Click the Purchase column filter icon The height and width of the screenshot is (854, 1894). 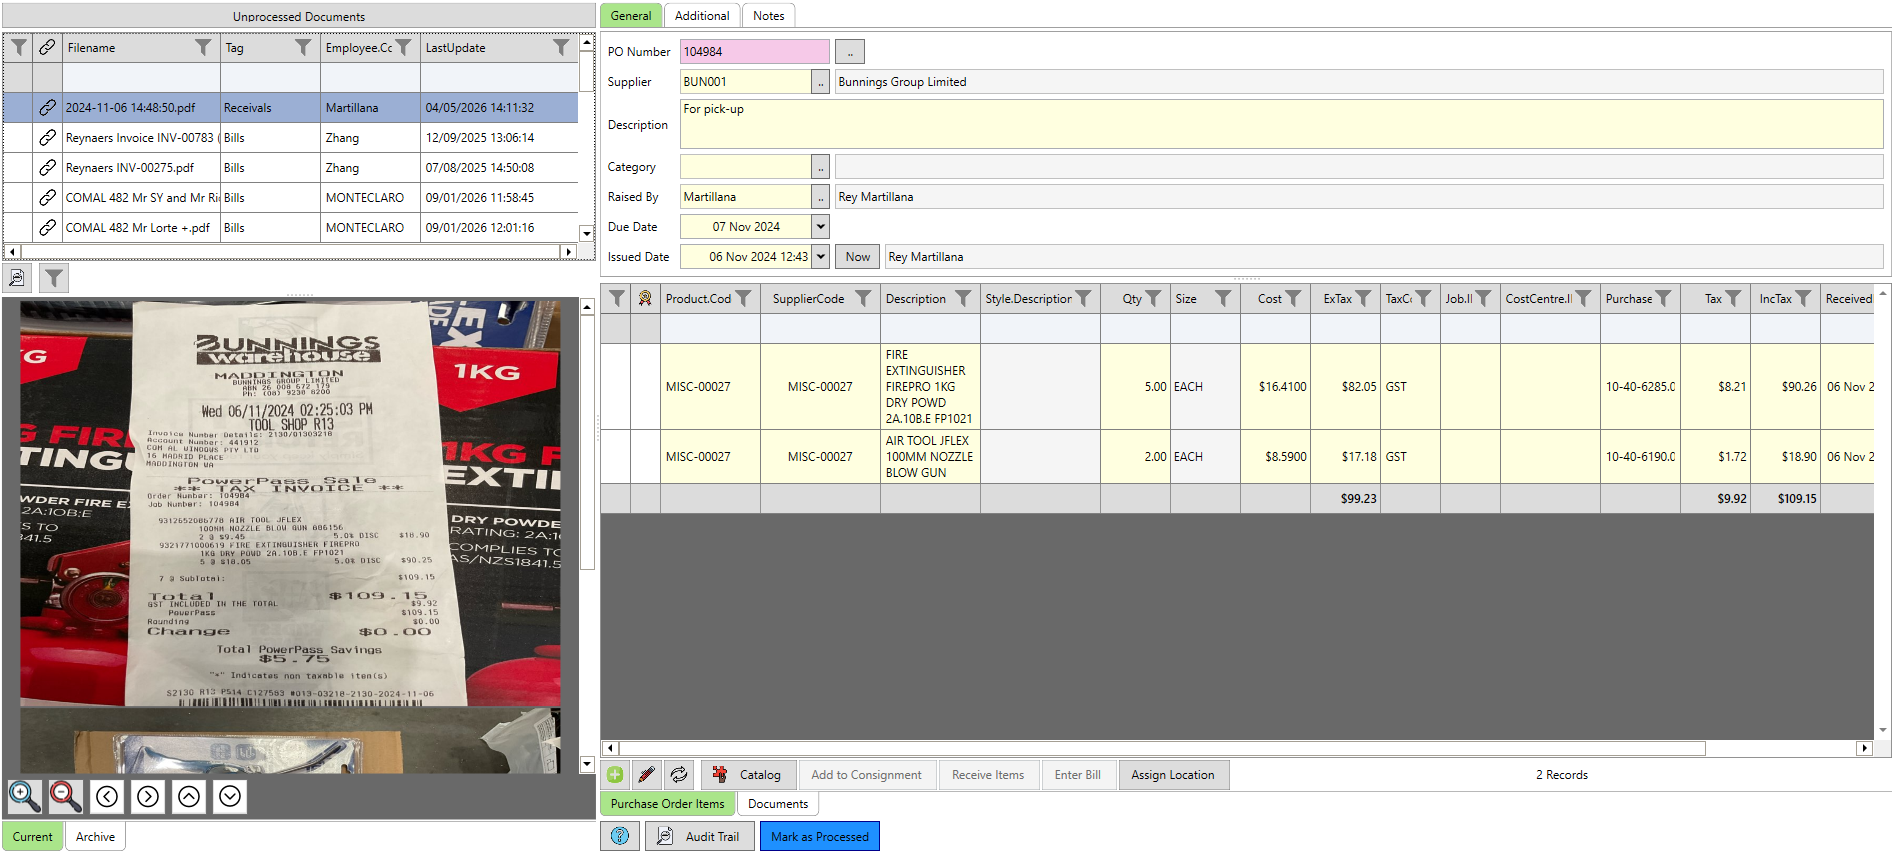pyautogui.click(x=1663, y=298)
